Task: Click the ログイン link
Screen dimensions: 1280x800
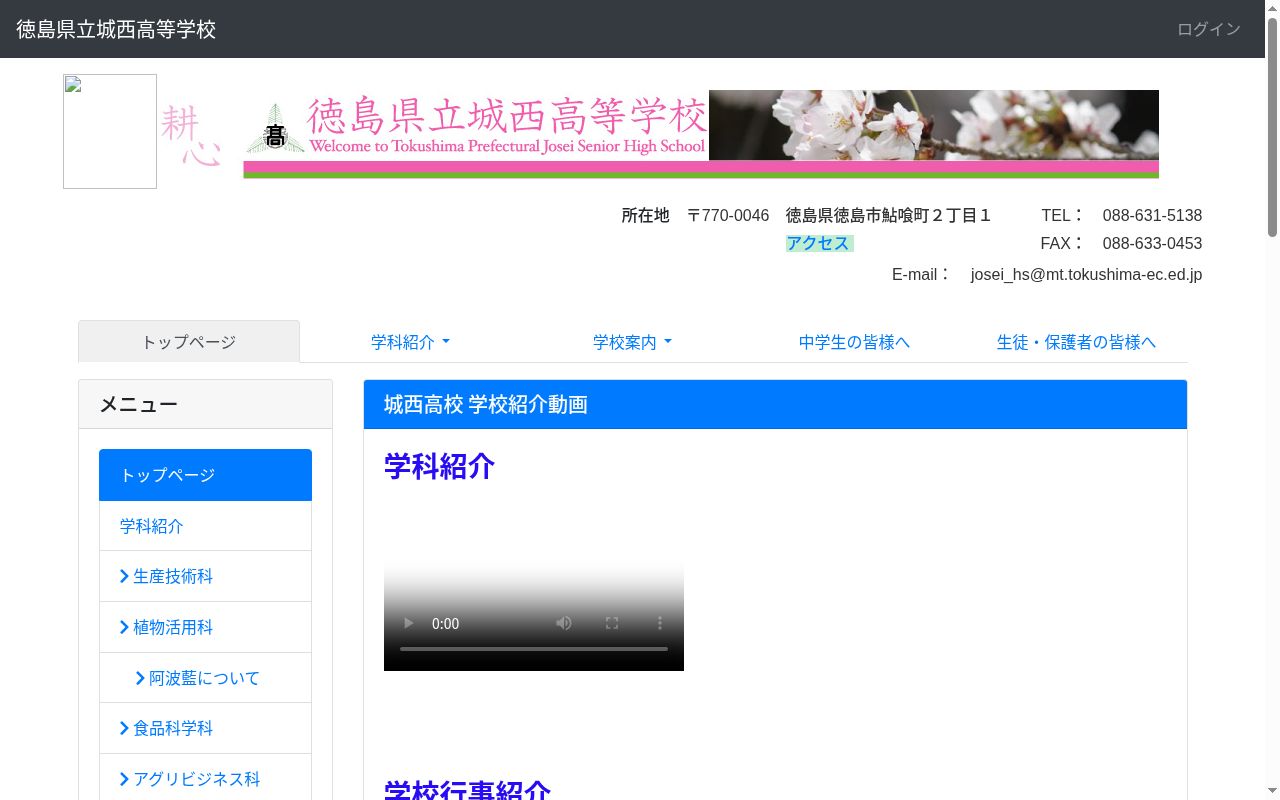Action: click(x=1209, y=29)
